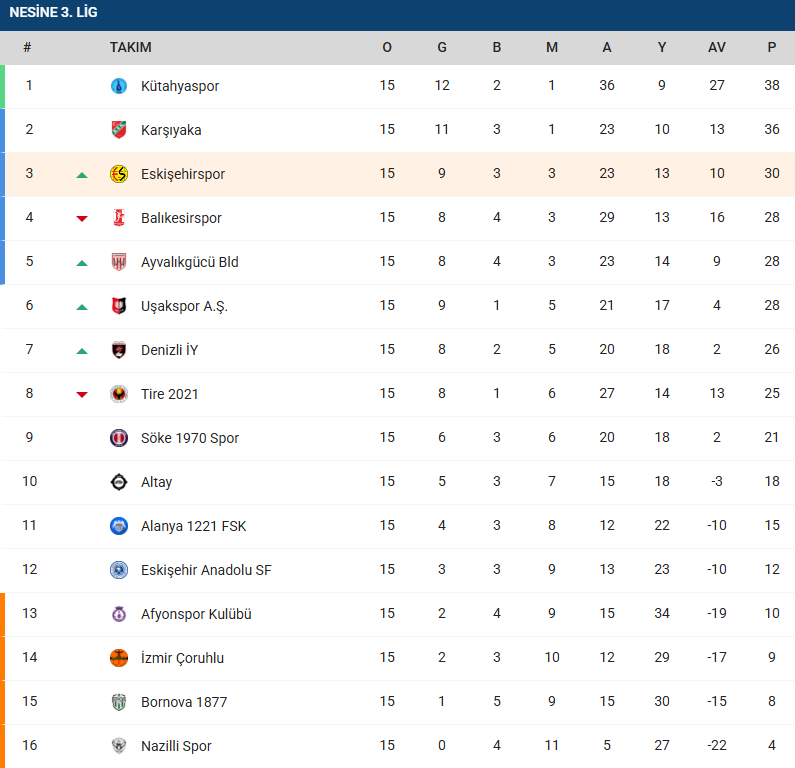The width and height of the screenshot is (795, 768).
Task: Click the AV goal difference column header
Action: 716,47
